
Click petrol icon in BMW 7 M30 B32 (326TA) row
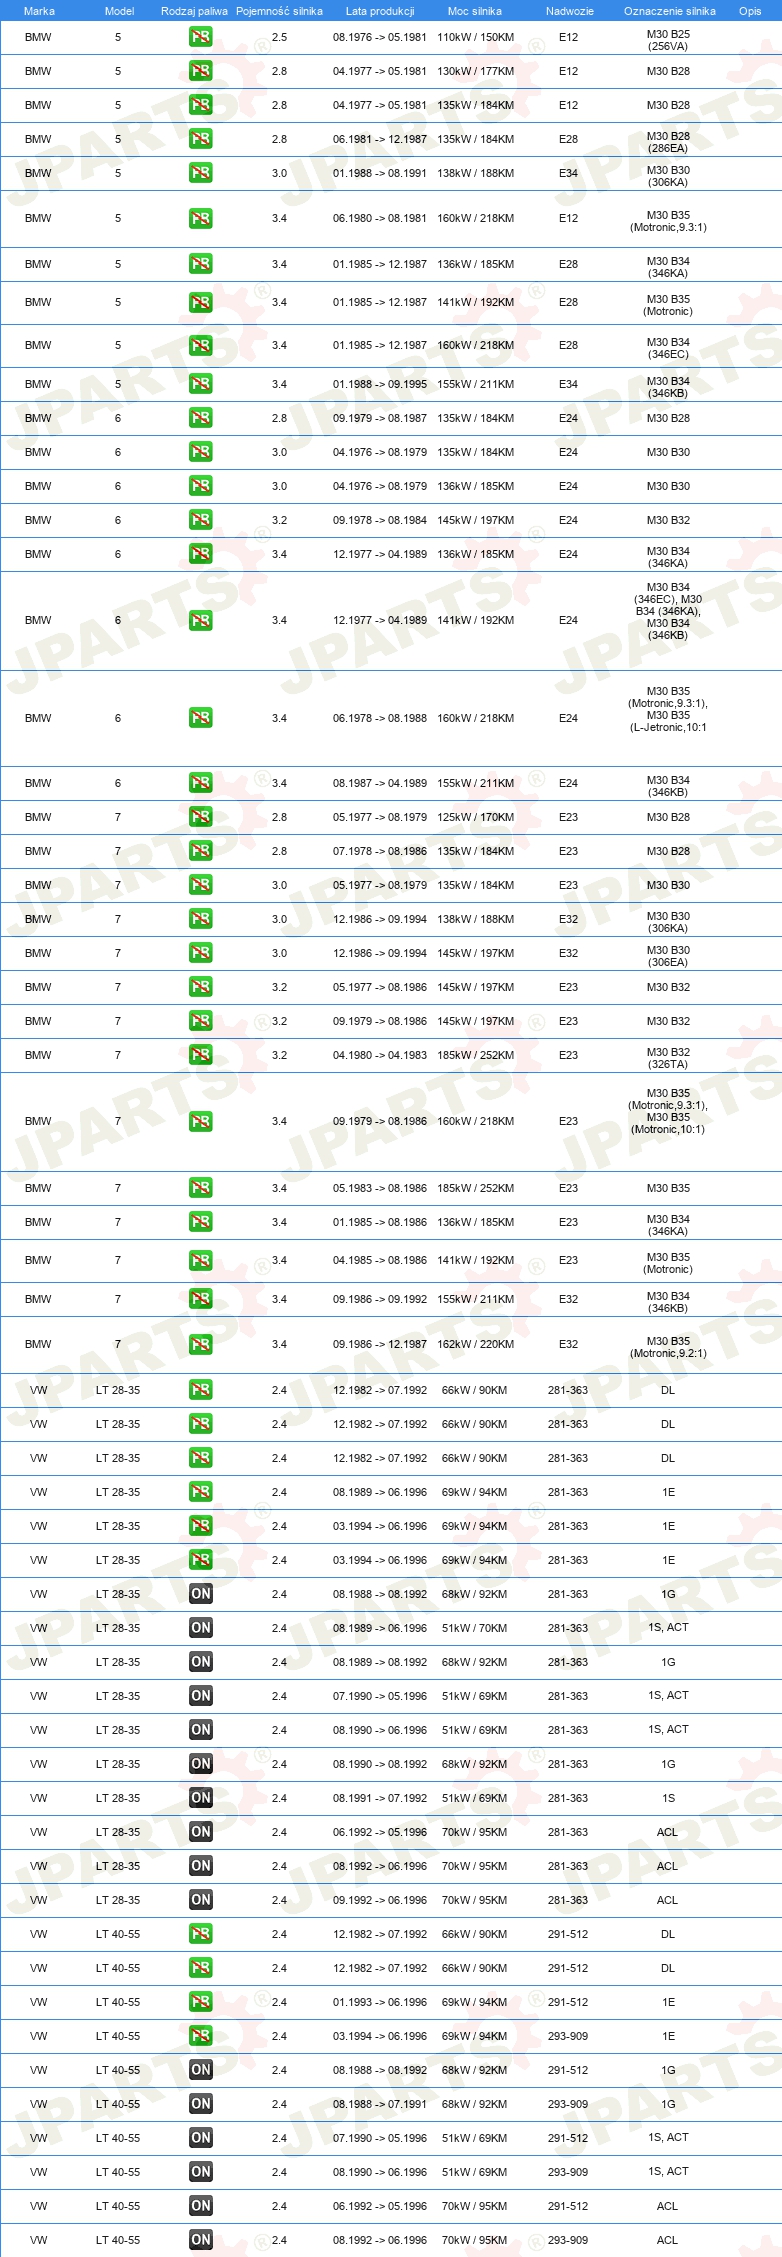[x=200, y=1055]
